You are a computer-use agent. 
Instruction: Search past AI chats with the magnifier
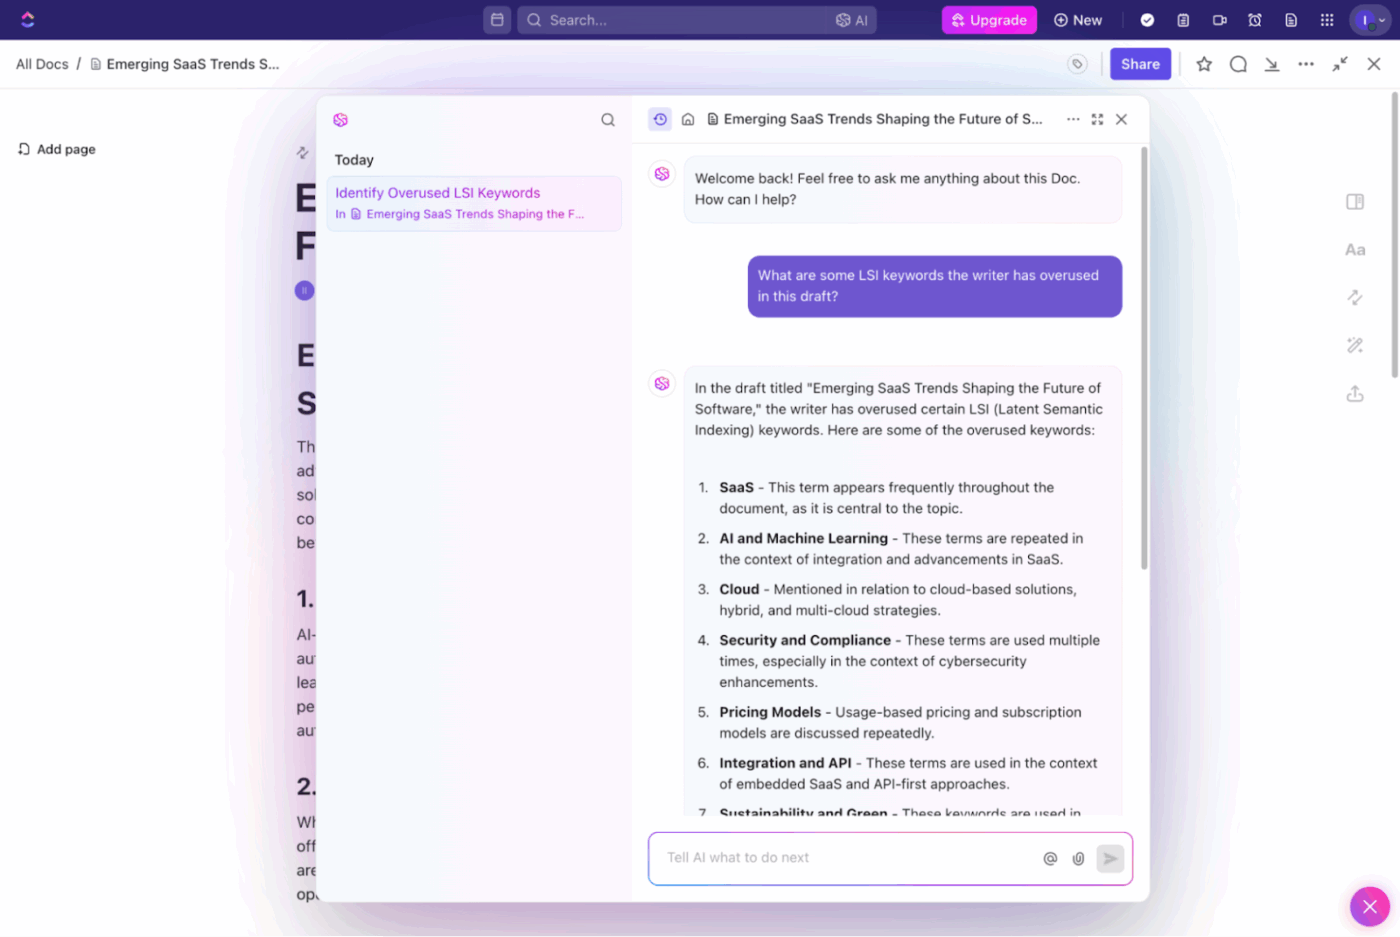pos(608,119)
